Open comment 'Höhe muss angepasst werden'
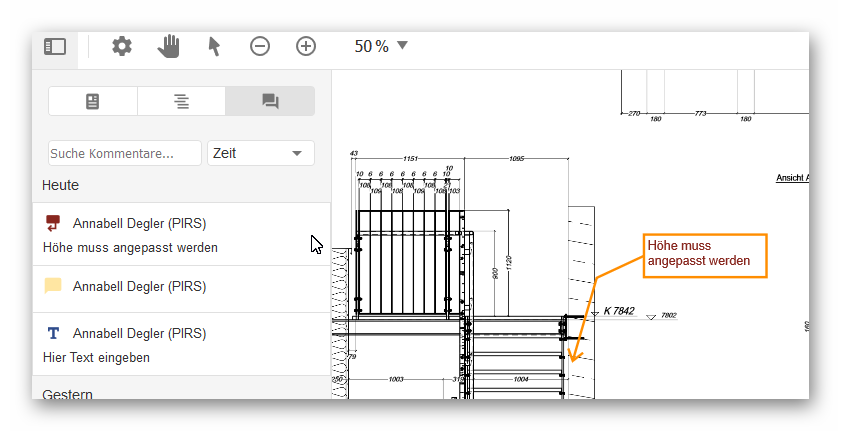 [x=130, y=247]
